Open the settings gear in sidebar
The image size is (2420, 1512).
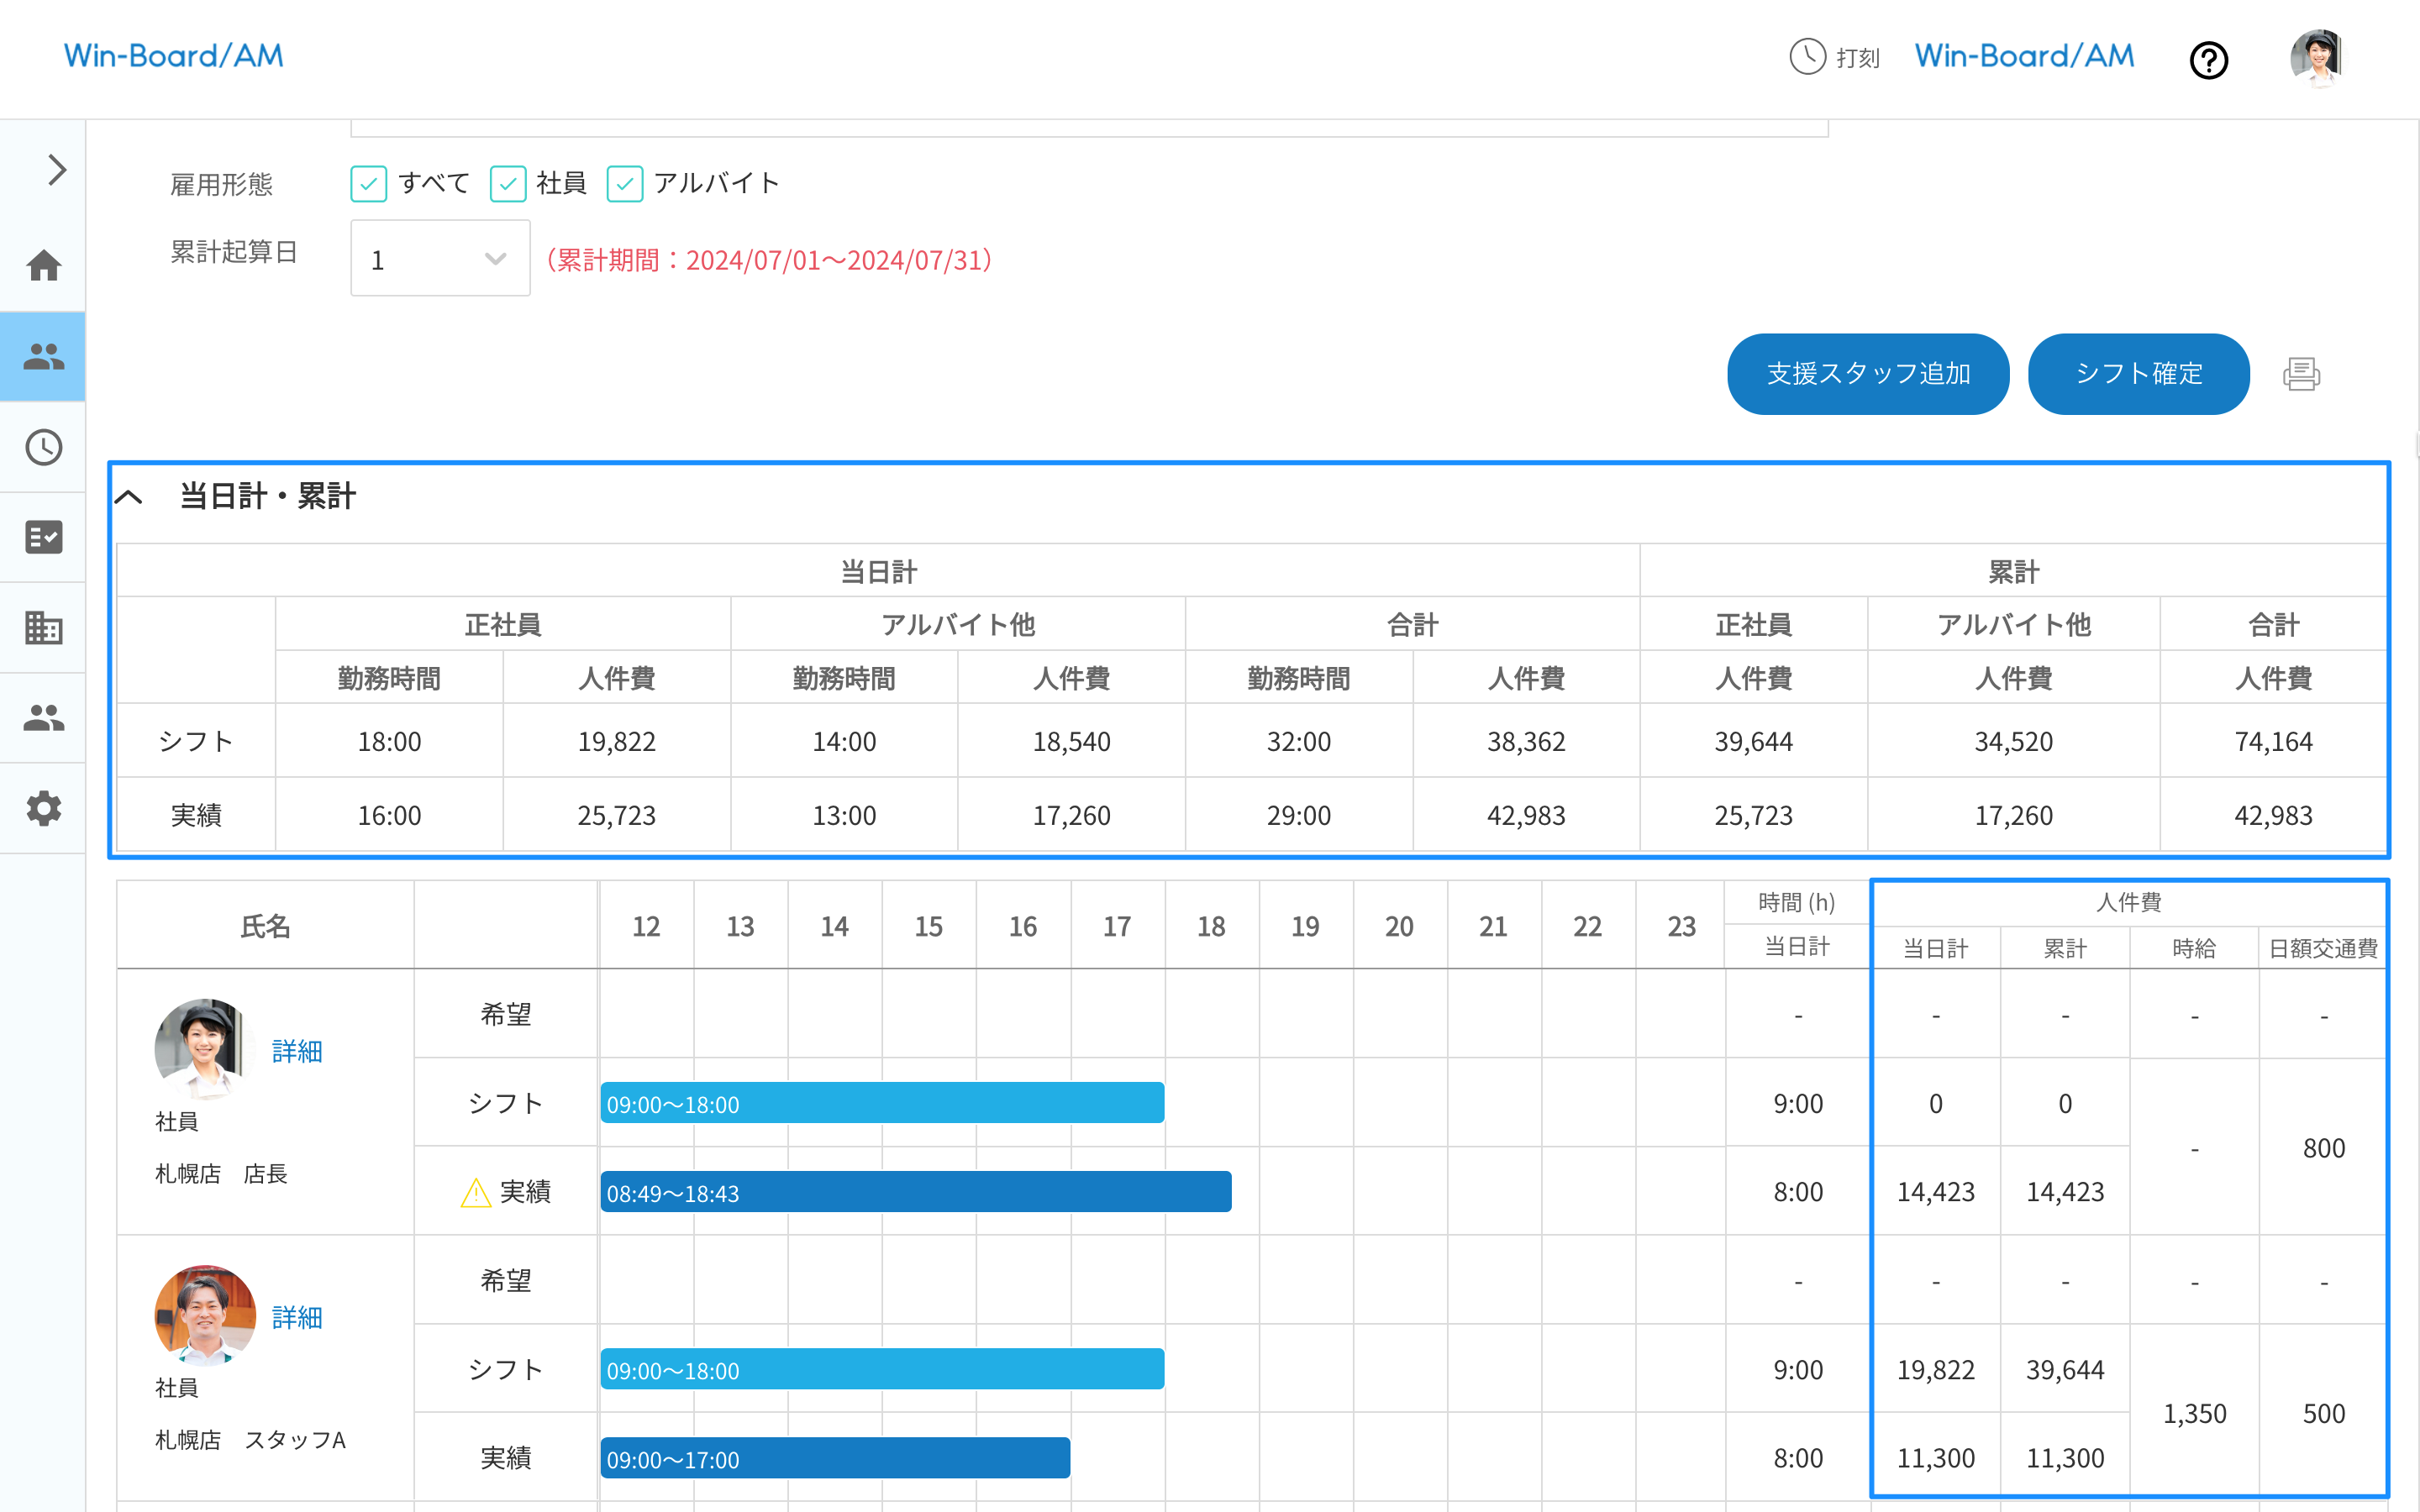pyautogui.click(x=43, y=808)
